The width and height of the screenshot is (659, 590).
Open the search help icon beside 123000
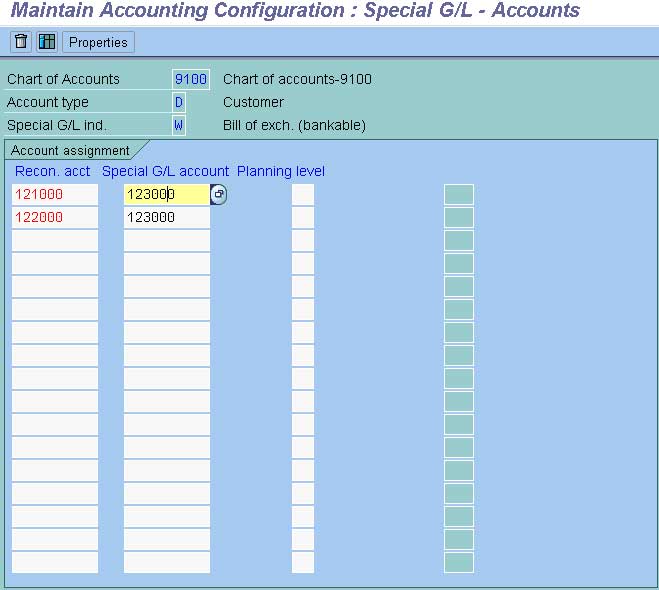[x=219, y=194]
